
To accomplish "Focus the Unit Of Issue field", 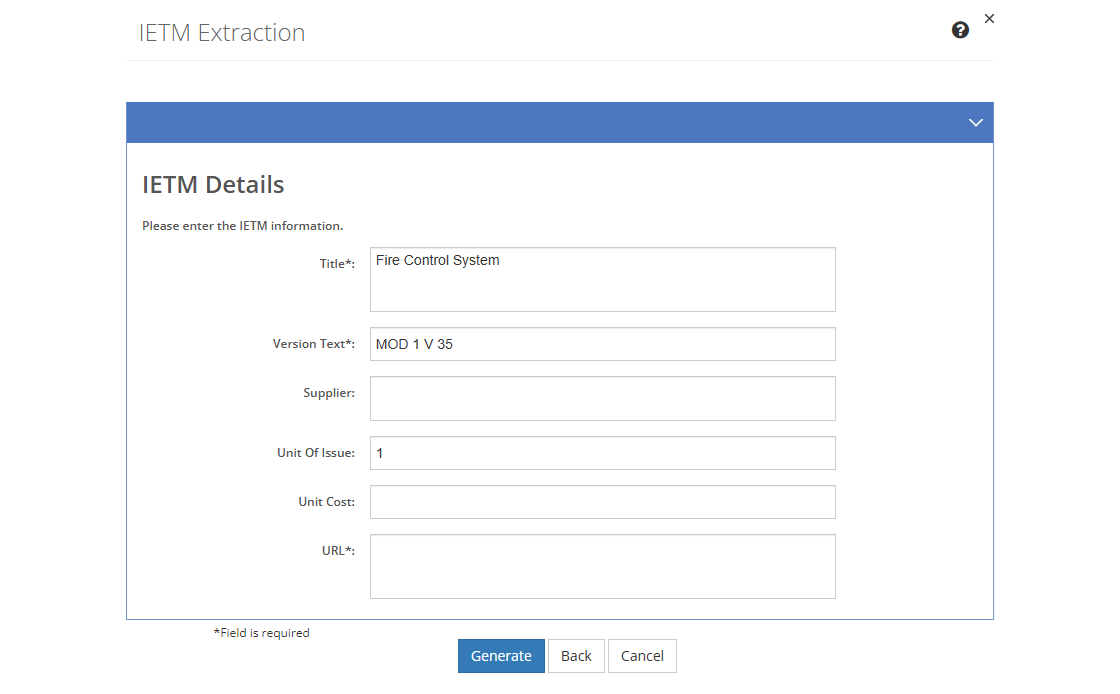I will [x=602, y=452].
